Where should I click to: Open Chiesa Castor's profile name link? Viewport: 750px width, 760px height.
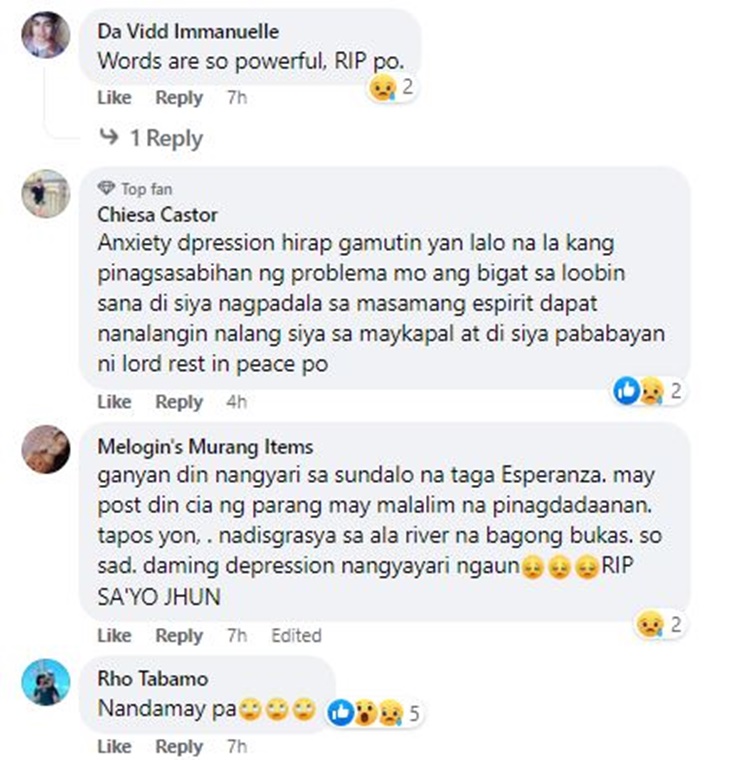158,215
